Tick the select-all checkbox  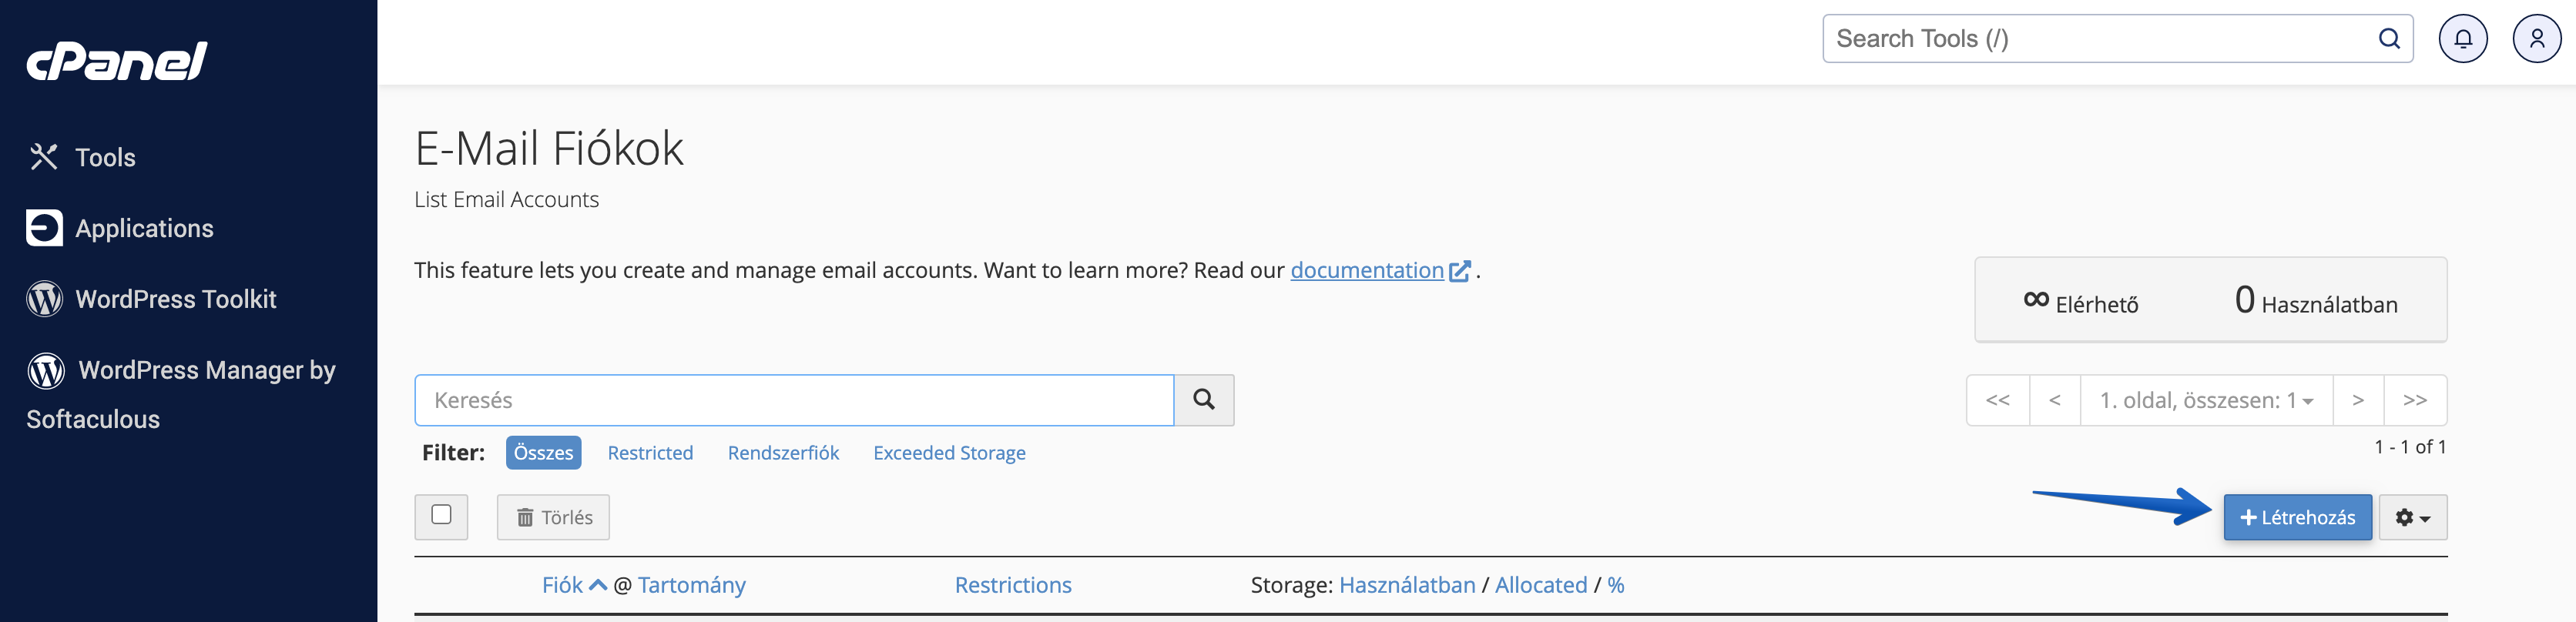(441, 515)
